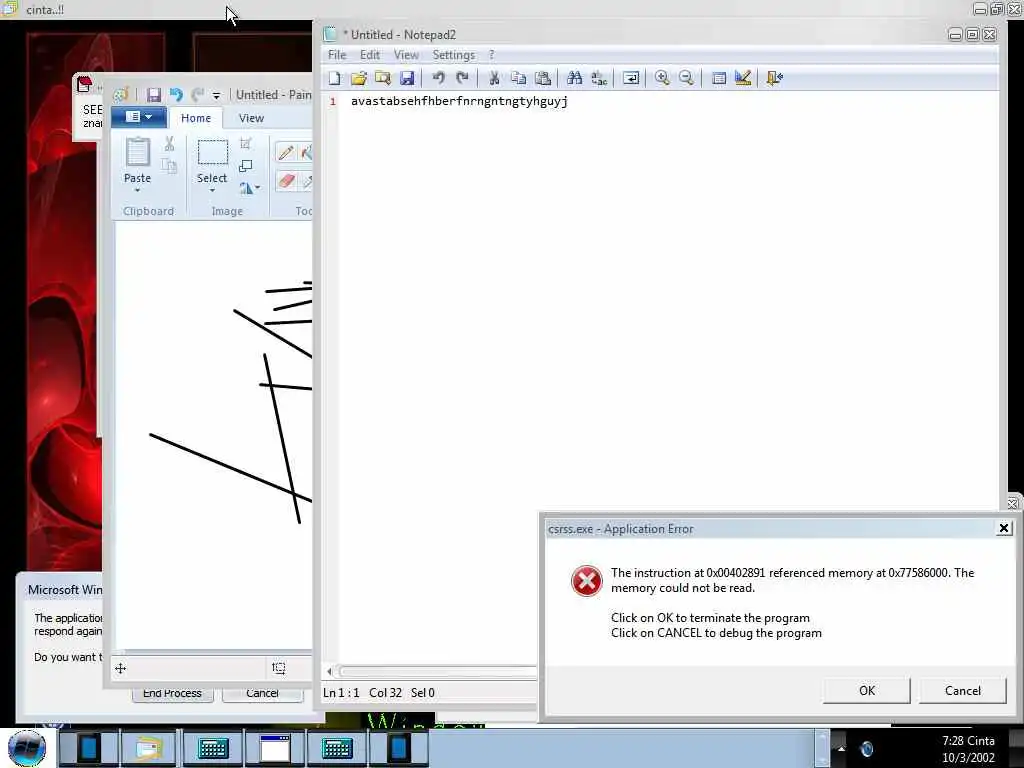Select the Eraser tool in Paint

285,181
